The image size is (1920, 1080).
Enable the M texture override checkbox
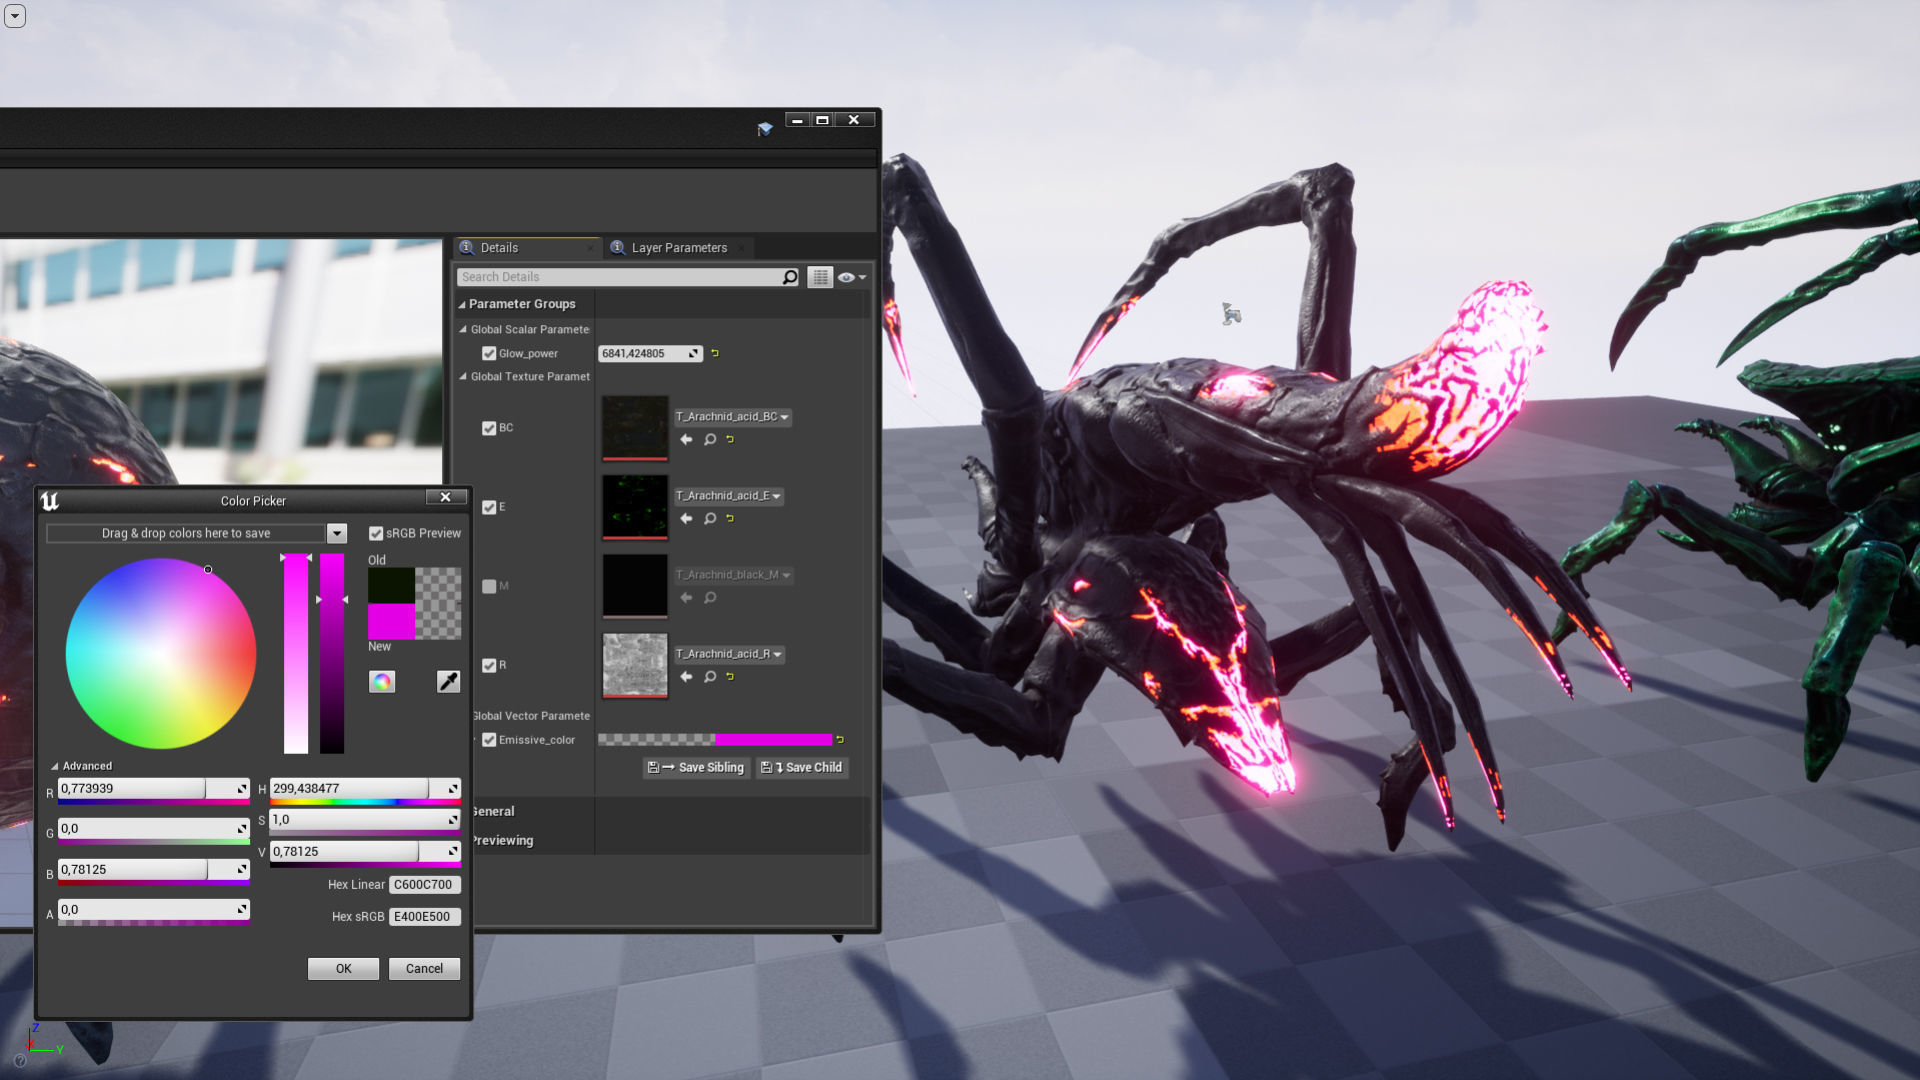pos(489,587)
